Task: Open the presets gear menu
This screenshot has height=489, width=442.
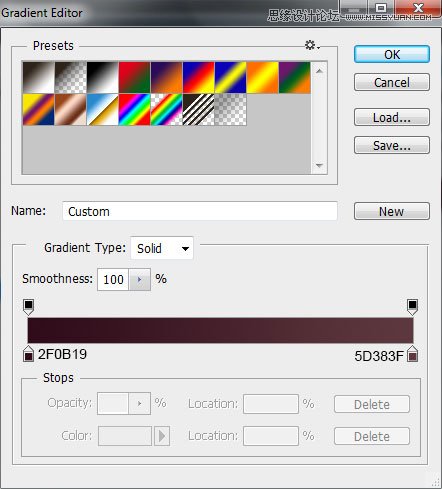Action: (312, 45)
